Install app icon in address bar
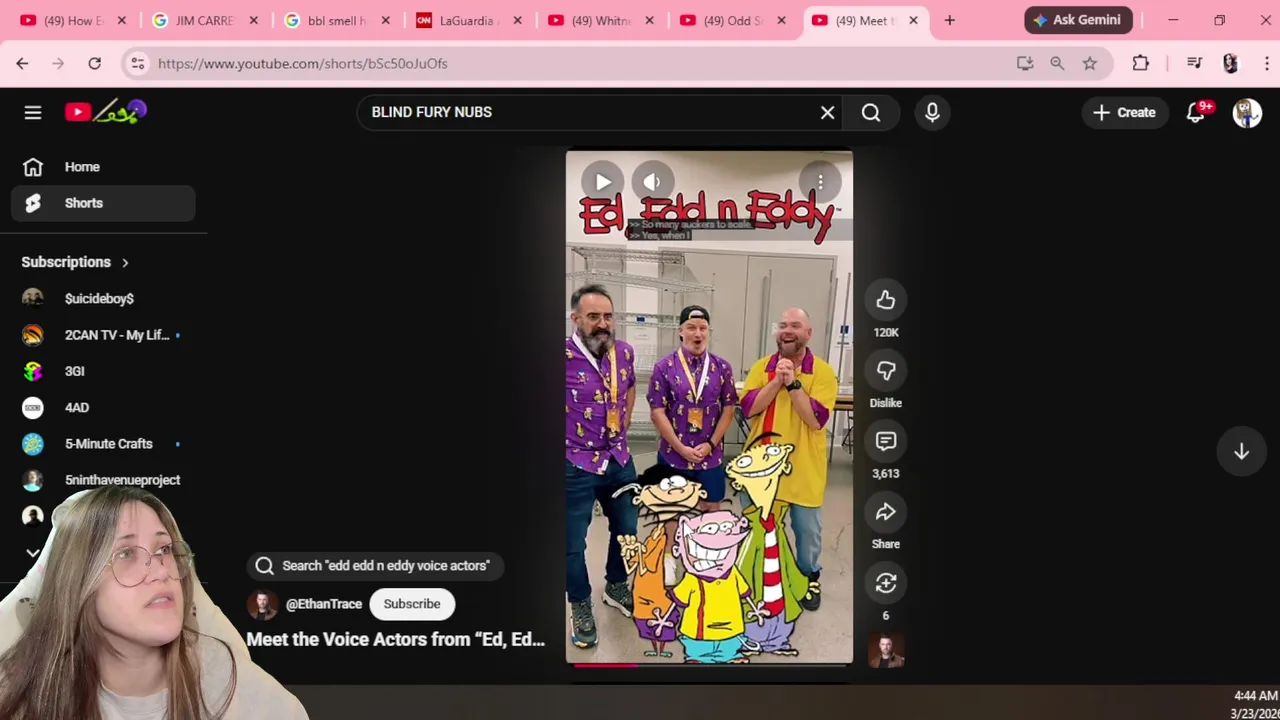This screenshot has width=1280, height=720. (x=1025, y=63)
